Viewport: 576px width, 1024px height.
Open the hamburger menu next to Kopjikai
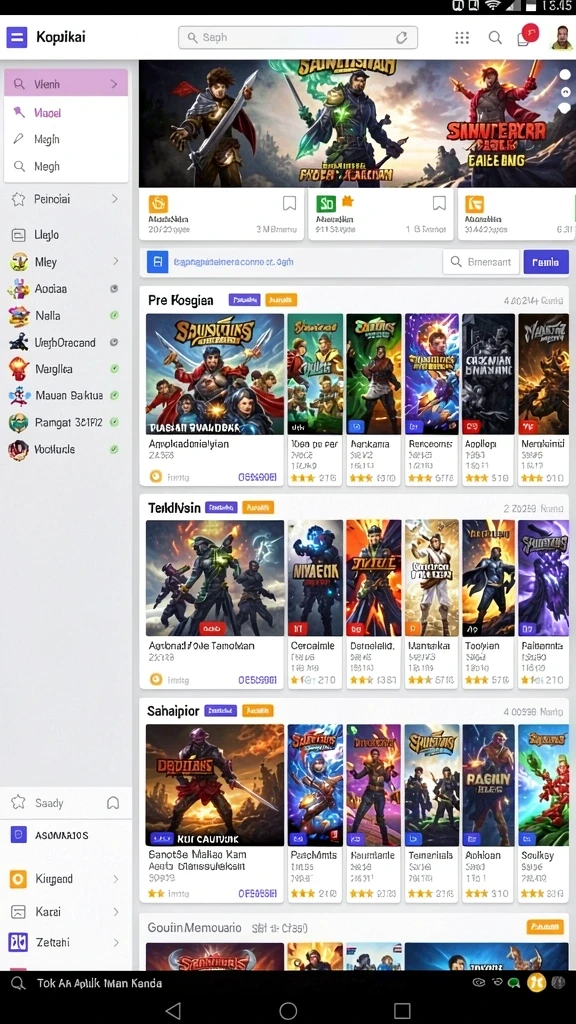(16, 37)
